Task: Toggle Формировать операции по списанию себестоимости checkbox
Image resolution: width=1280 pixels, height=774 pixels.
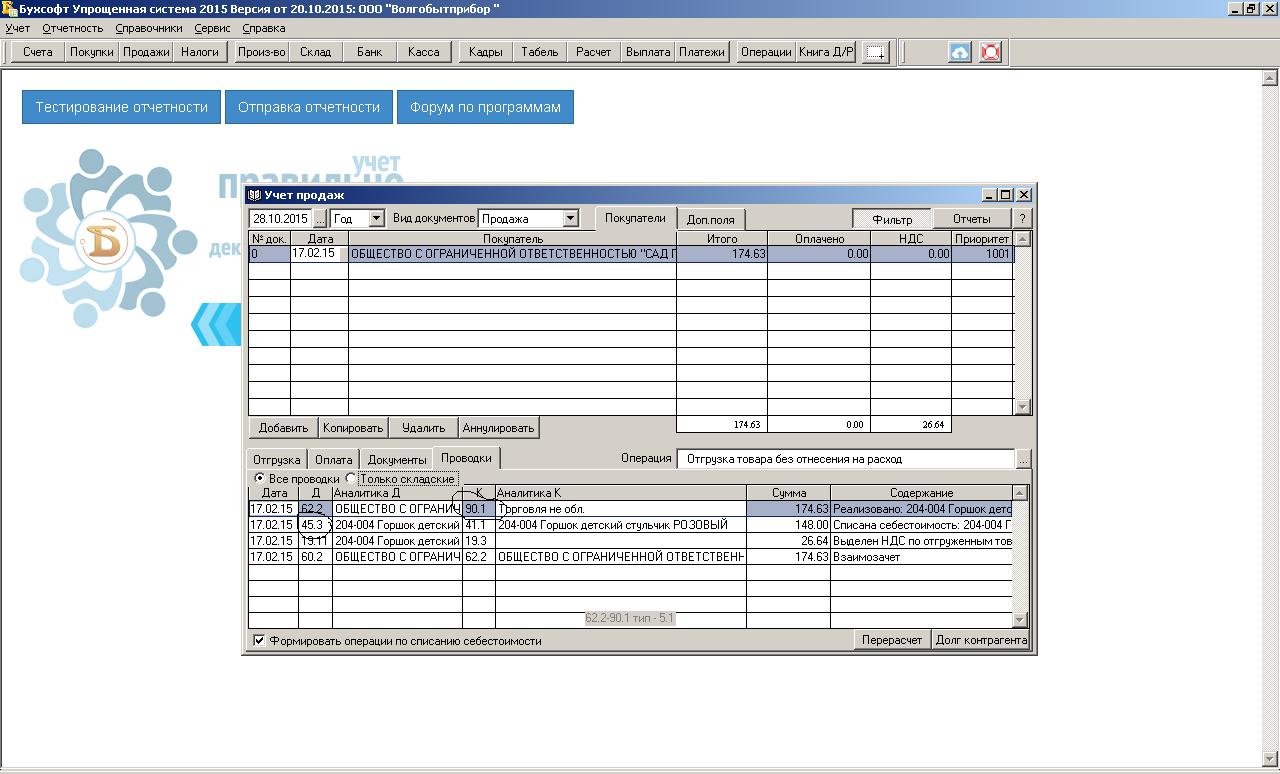Action: 259,641
